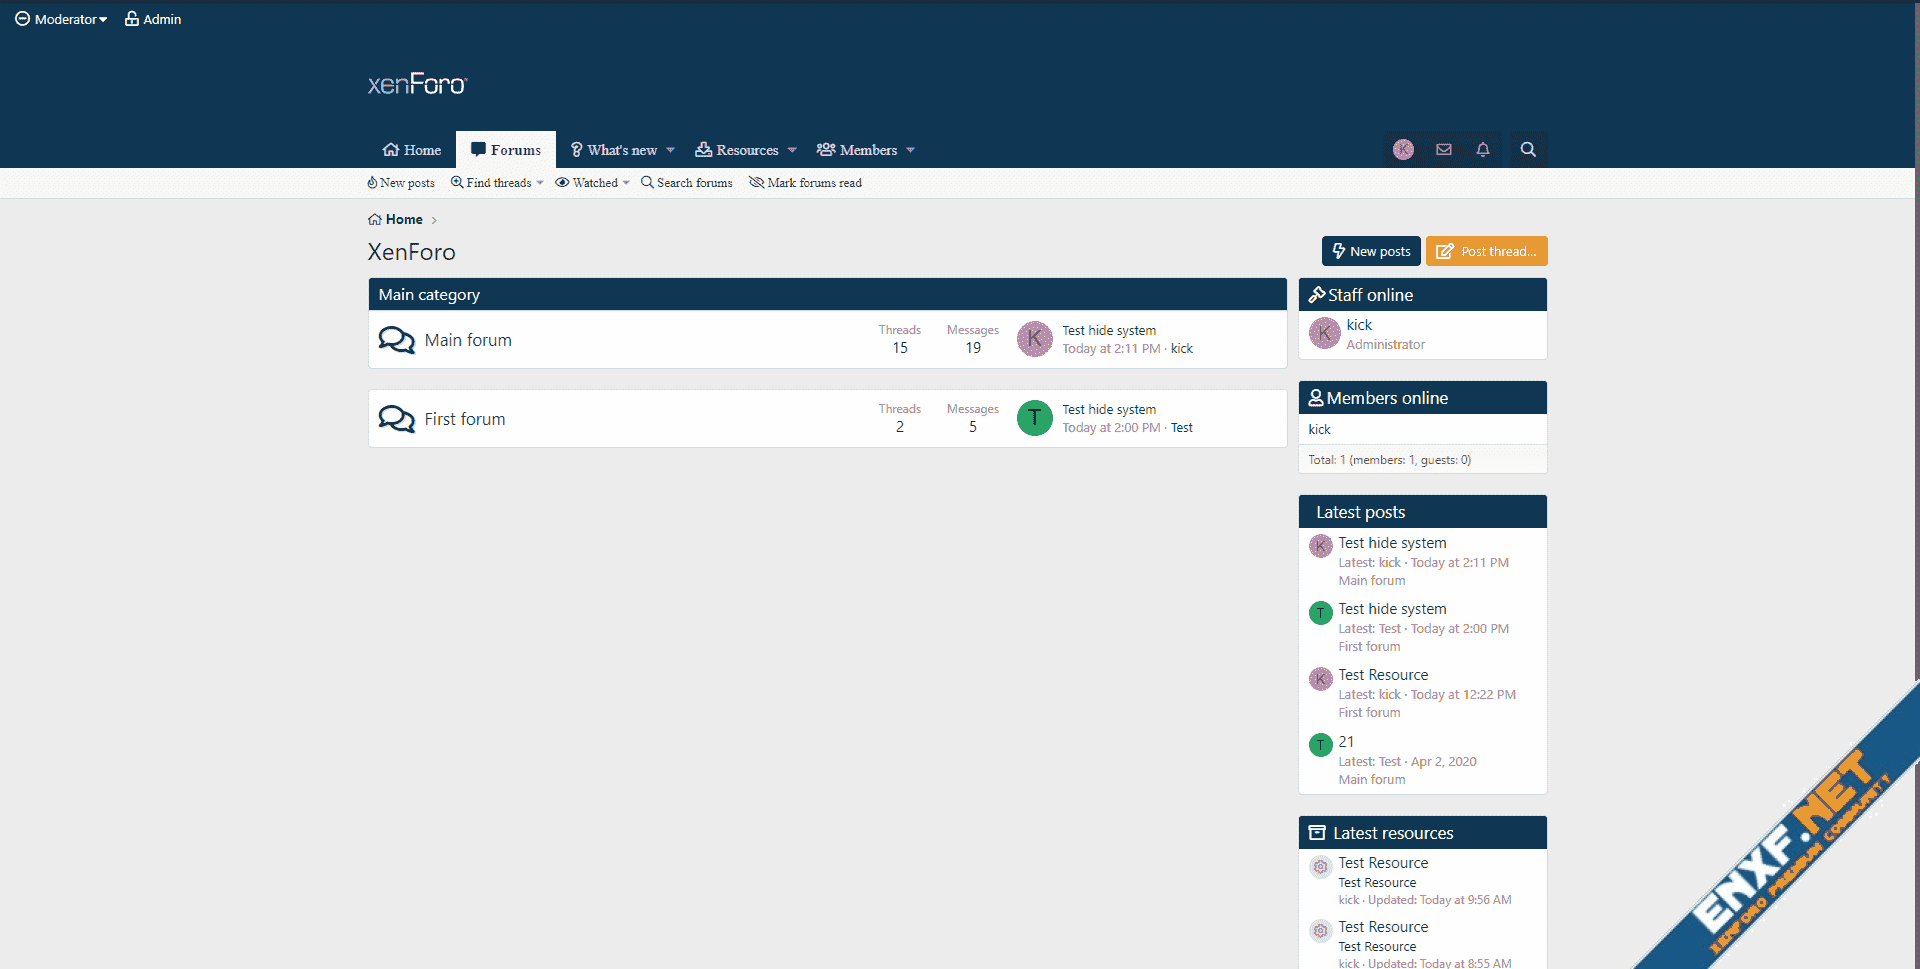
Task: Click the Post thread button
Action: click(x=1486, y=251)
